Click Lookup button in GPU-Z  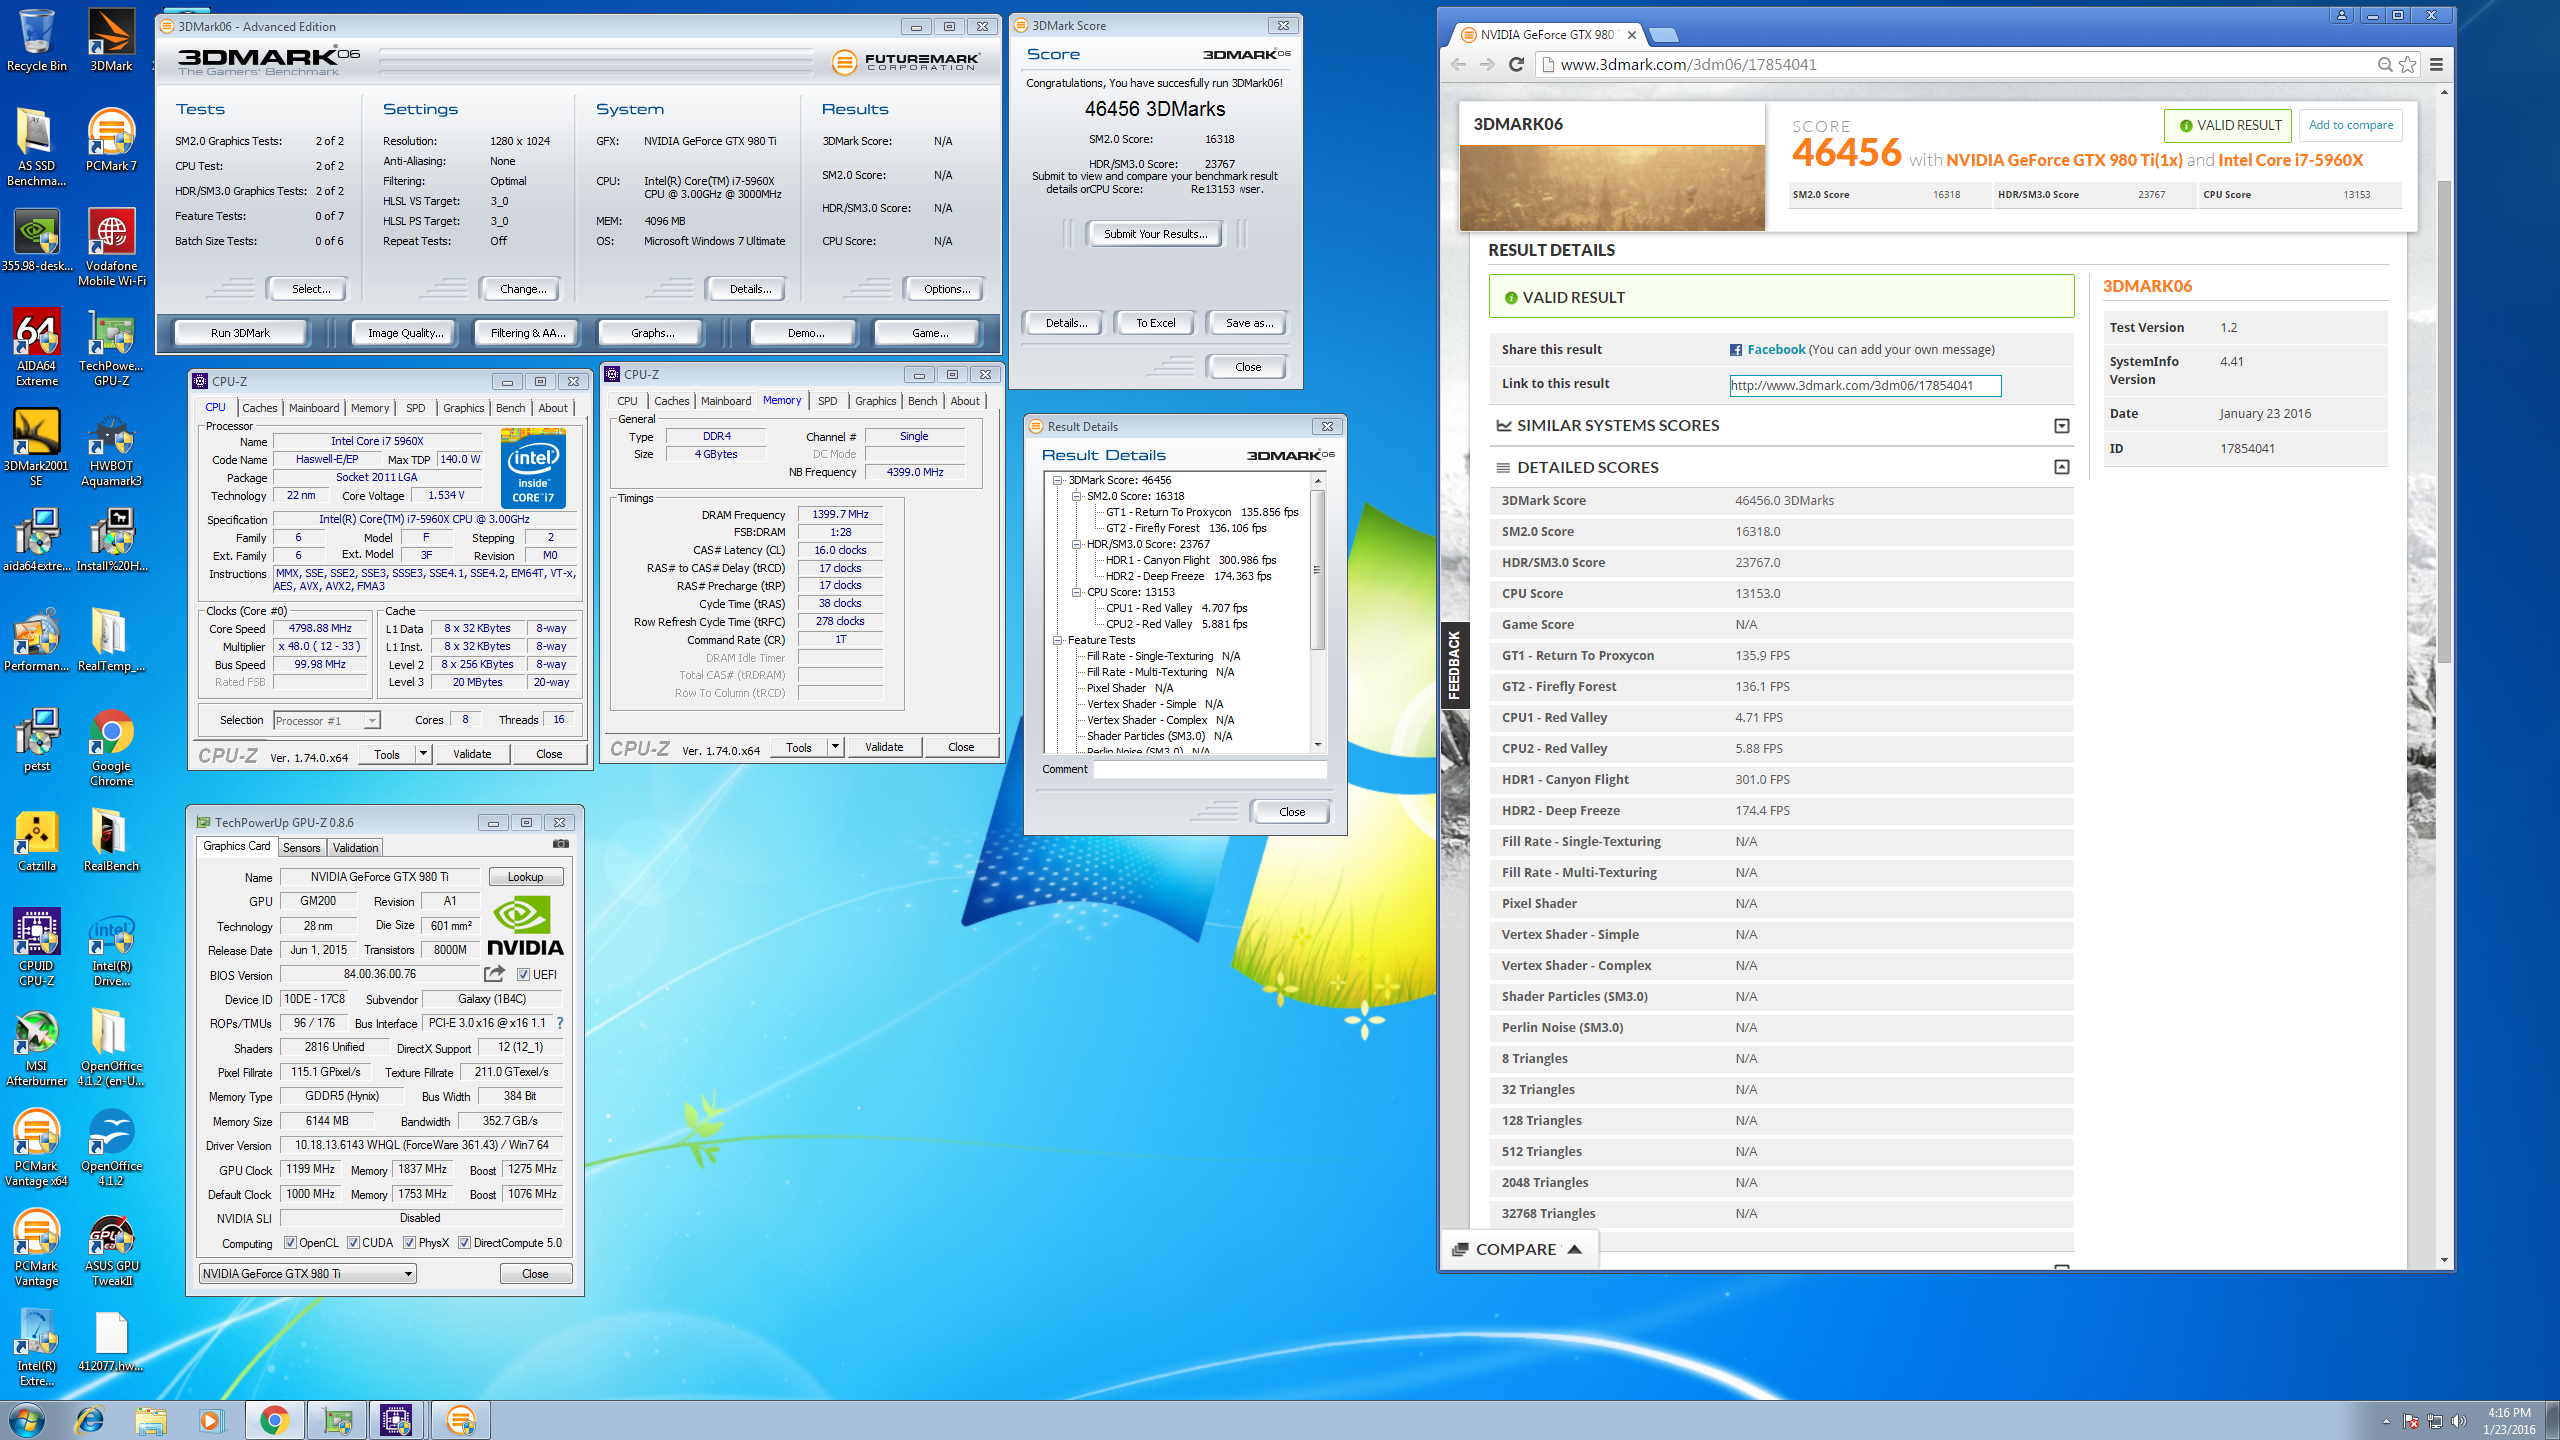[x=526, y=877]
